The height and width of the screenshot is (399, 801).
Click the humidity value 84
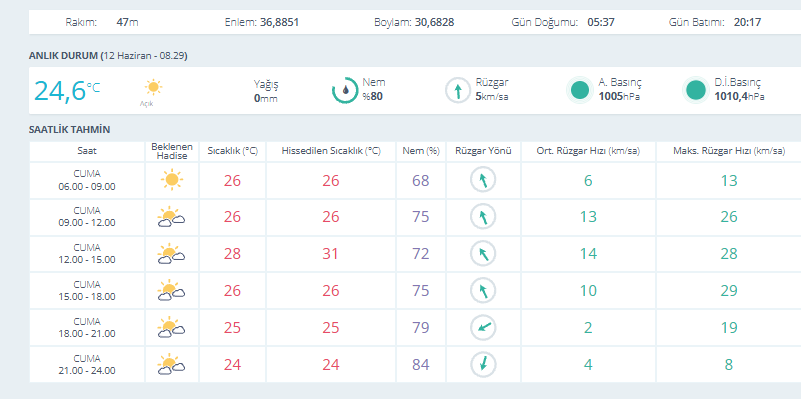[421, 365]
